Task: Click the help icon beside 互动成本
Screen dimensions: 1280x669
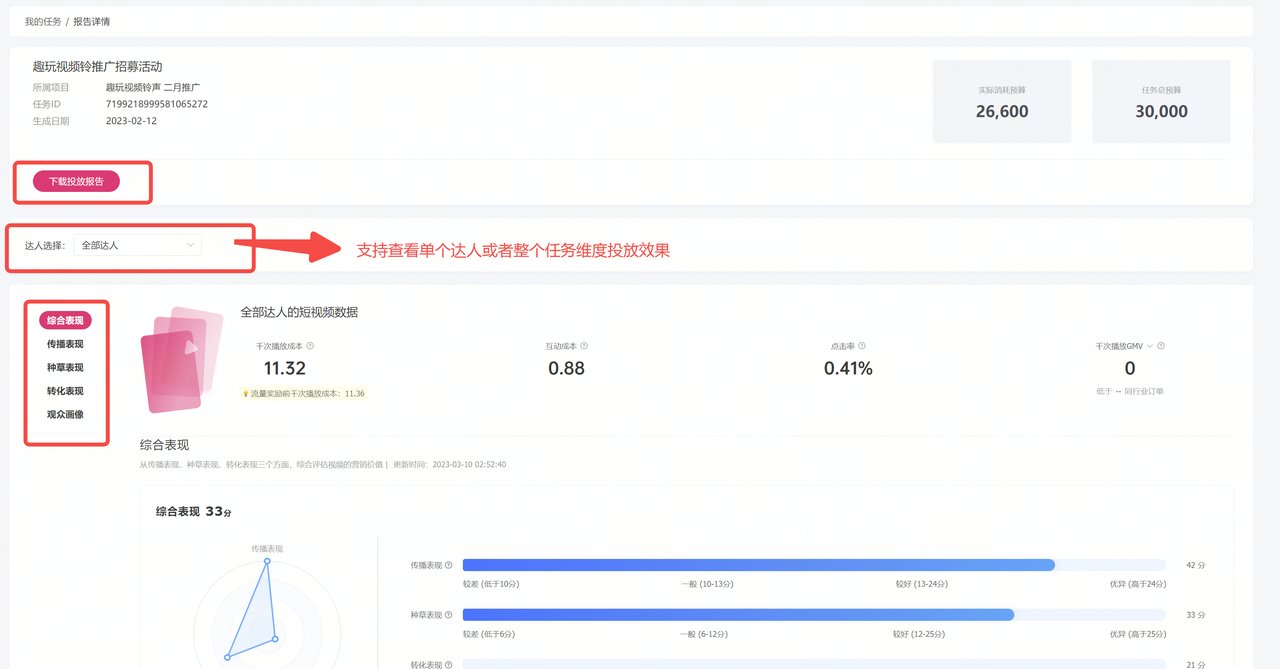Action: pos(584,346)
